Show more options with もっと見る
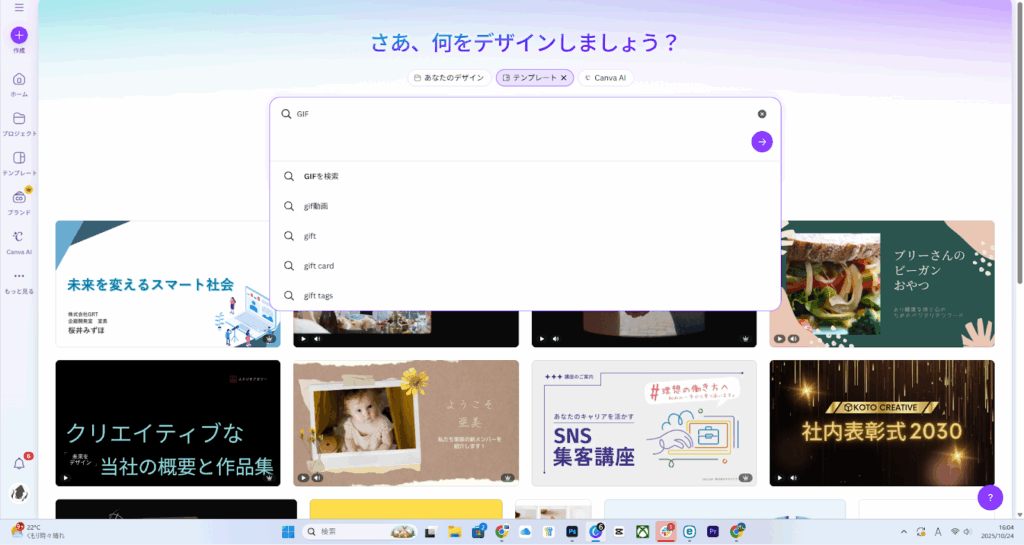The image size is (1024, 545). click(x=19, y=277)
